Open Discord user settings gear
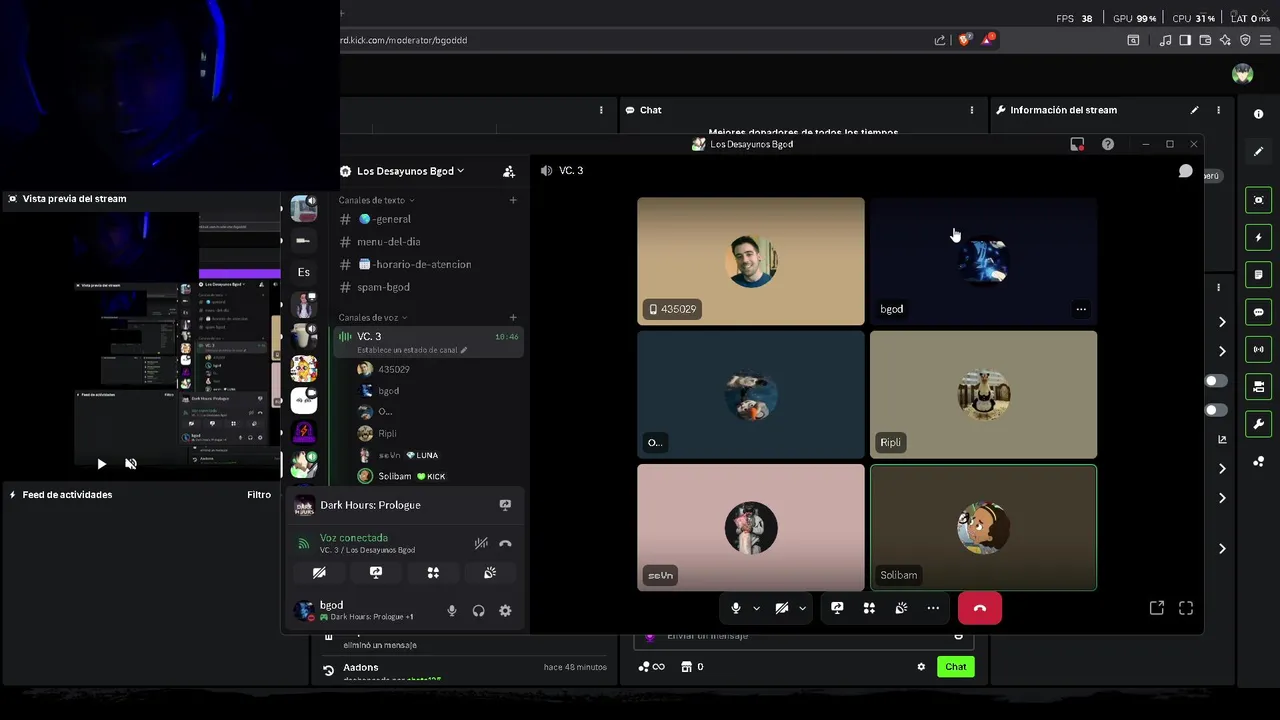The width and height of the screenshot is (1280, 720). 505,611
